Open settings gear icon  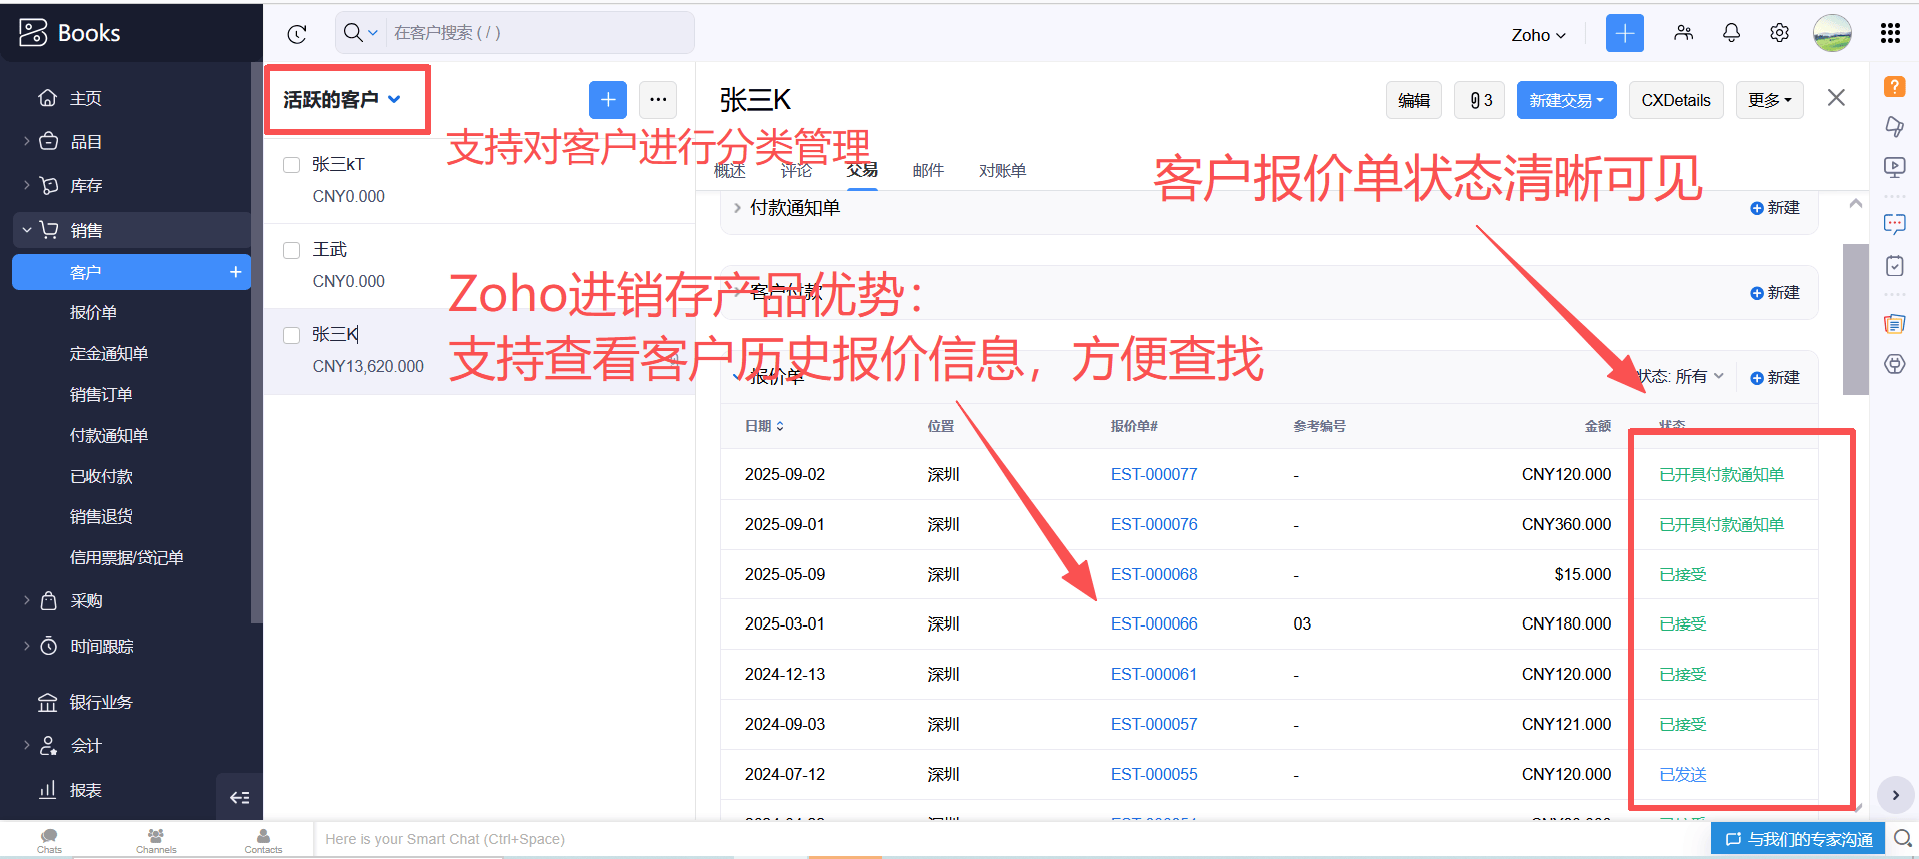(x=1779, y=33)
